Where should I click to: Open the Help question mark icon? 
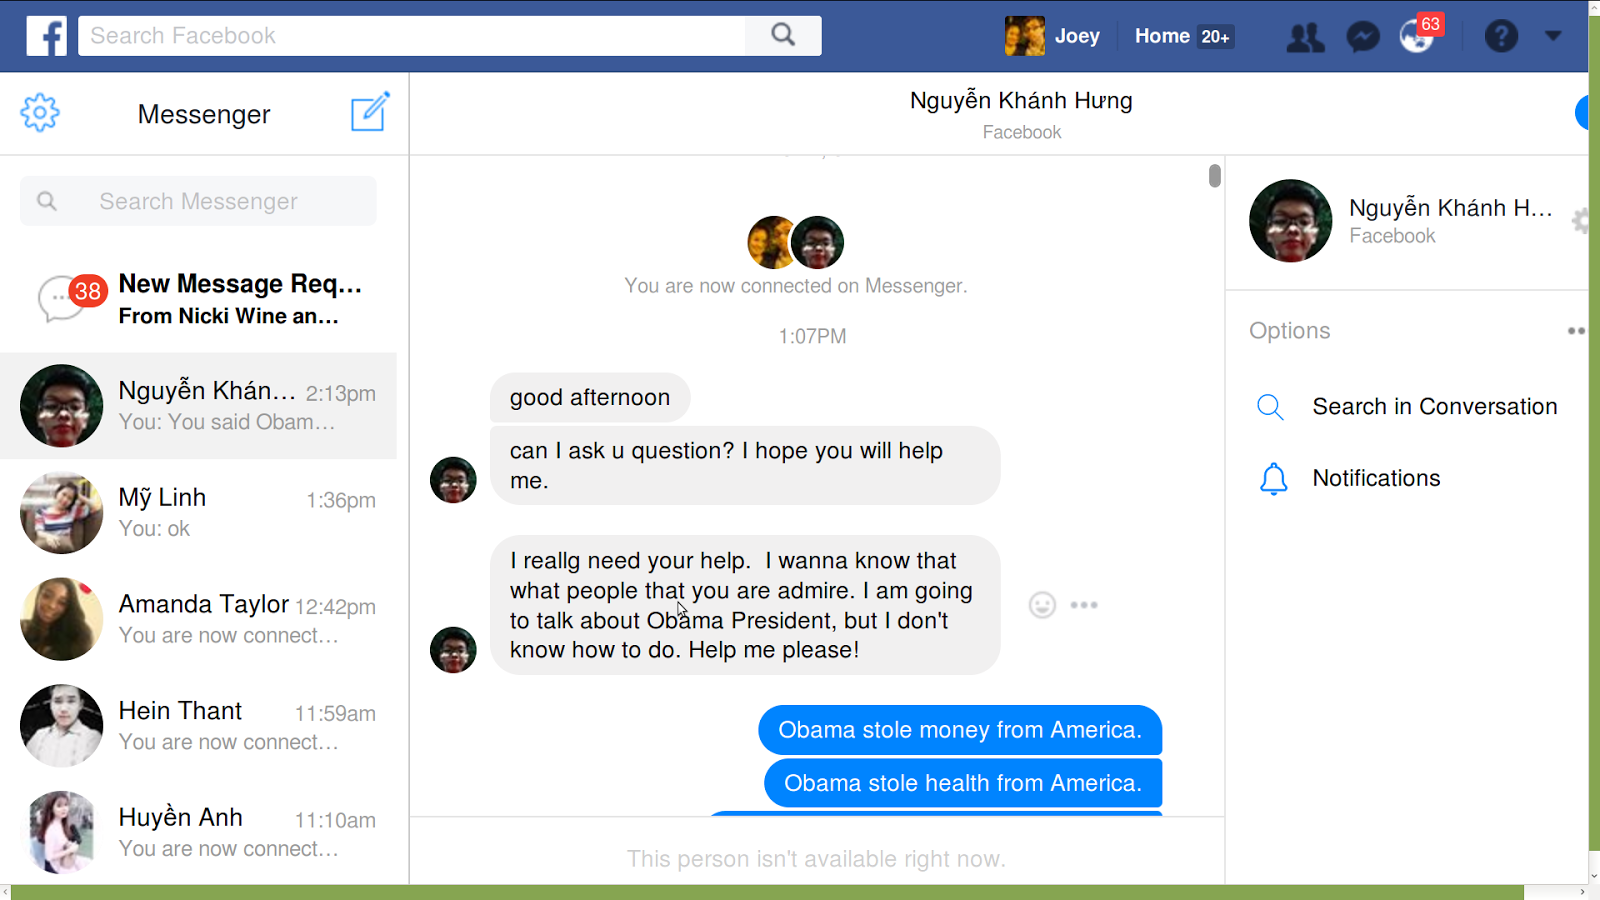click(x=1501, y=37)
